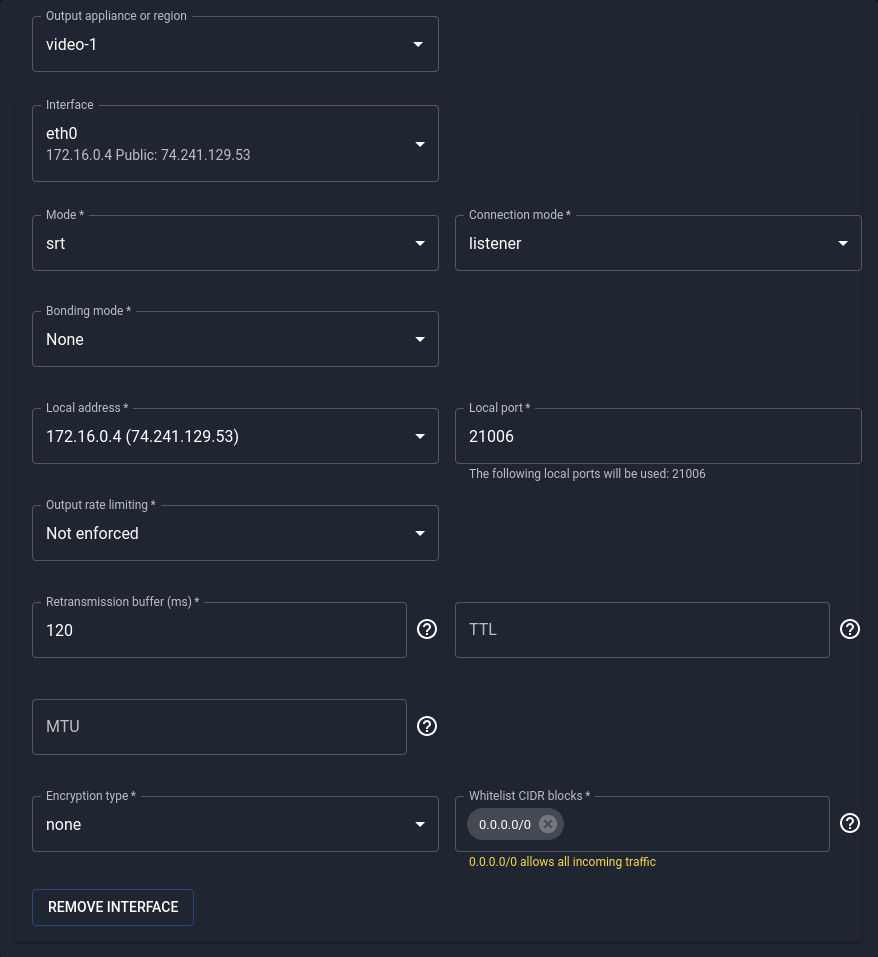878x957 pixels.
Task: Click inside Whitelist CIDR blocks field
Action: click(695, 825)
